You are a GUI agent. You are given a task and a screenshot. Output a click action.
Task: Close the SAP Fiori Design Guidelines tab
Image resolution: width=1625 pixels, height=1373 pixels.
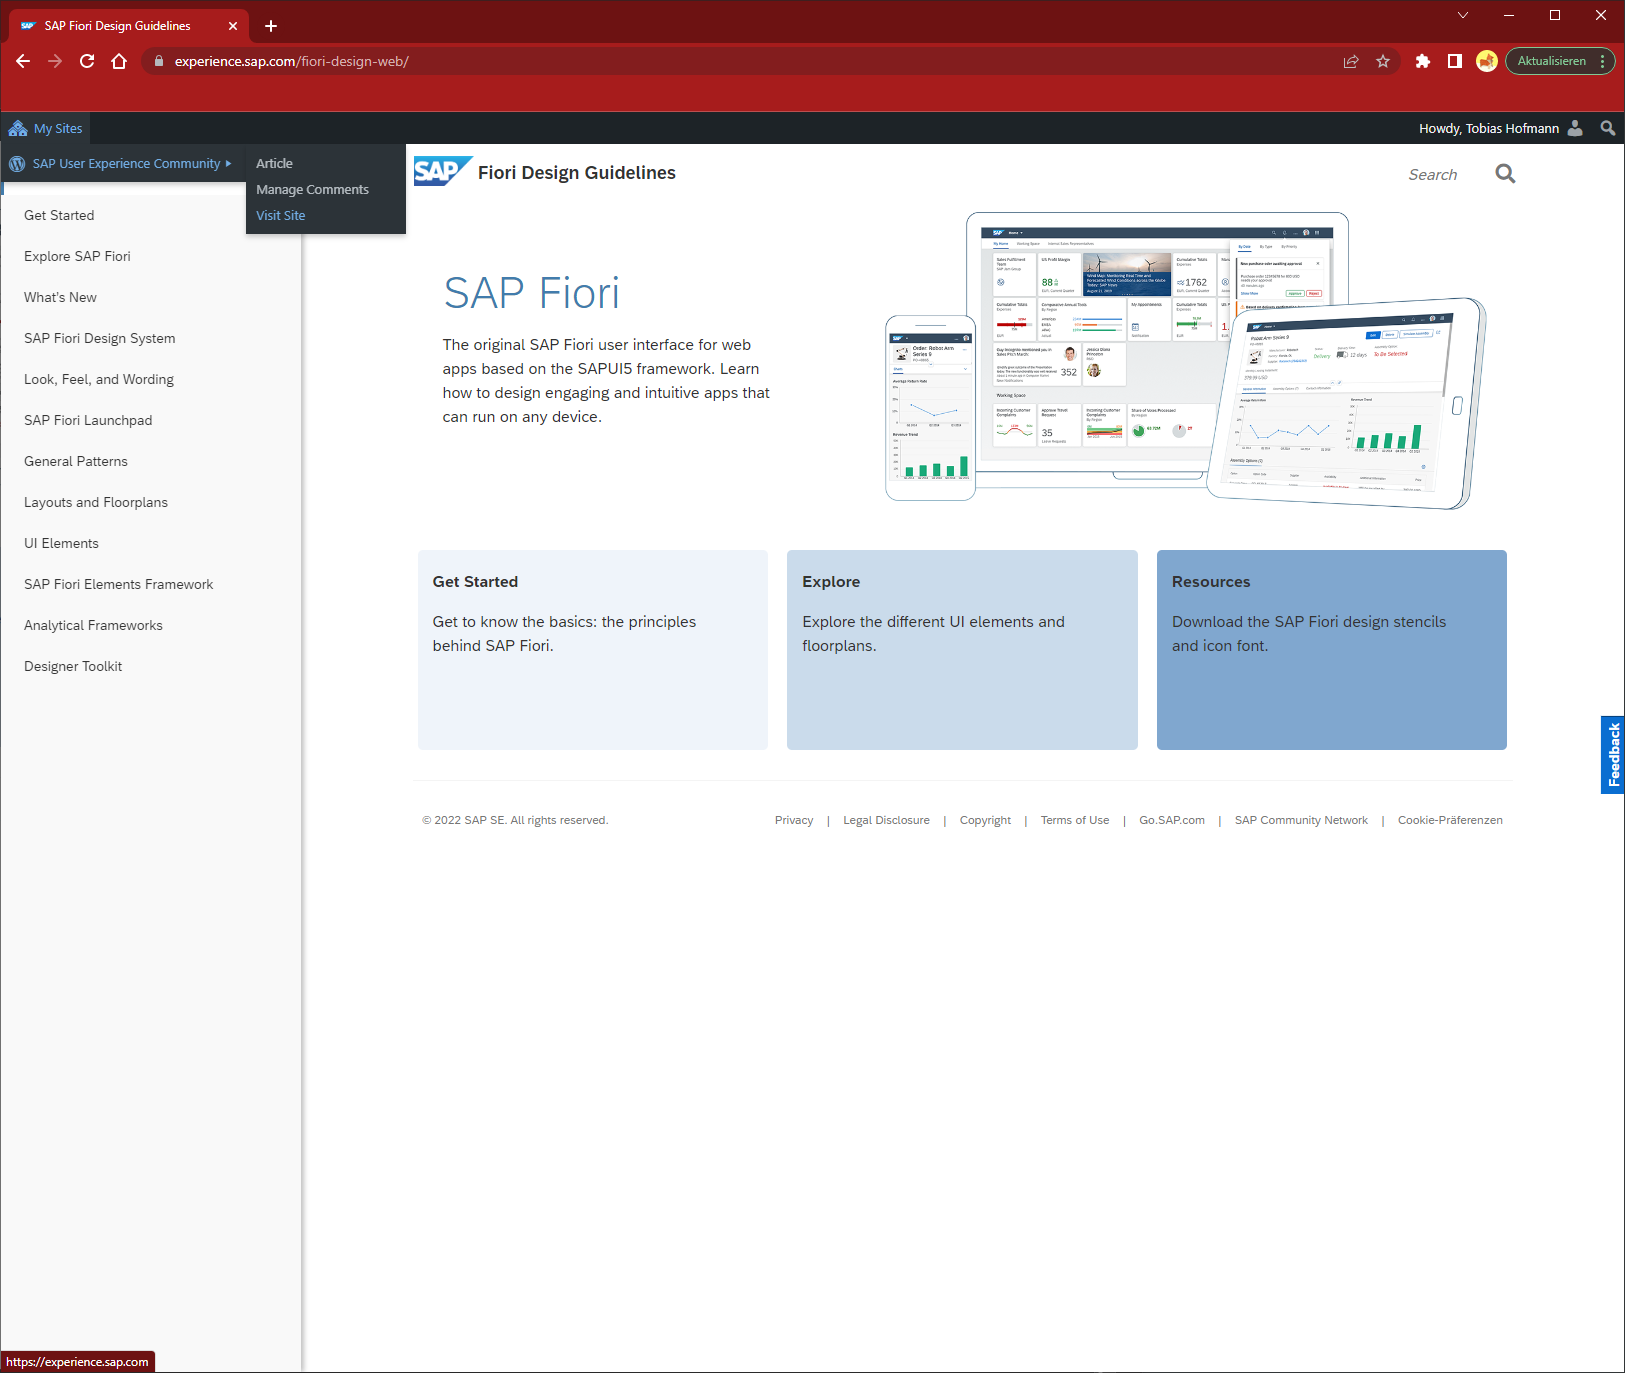click(233, 26)
